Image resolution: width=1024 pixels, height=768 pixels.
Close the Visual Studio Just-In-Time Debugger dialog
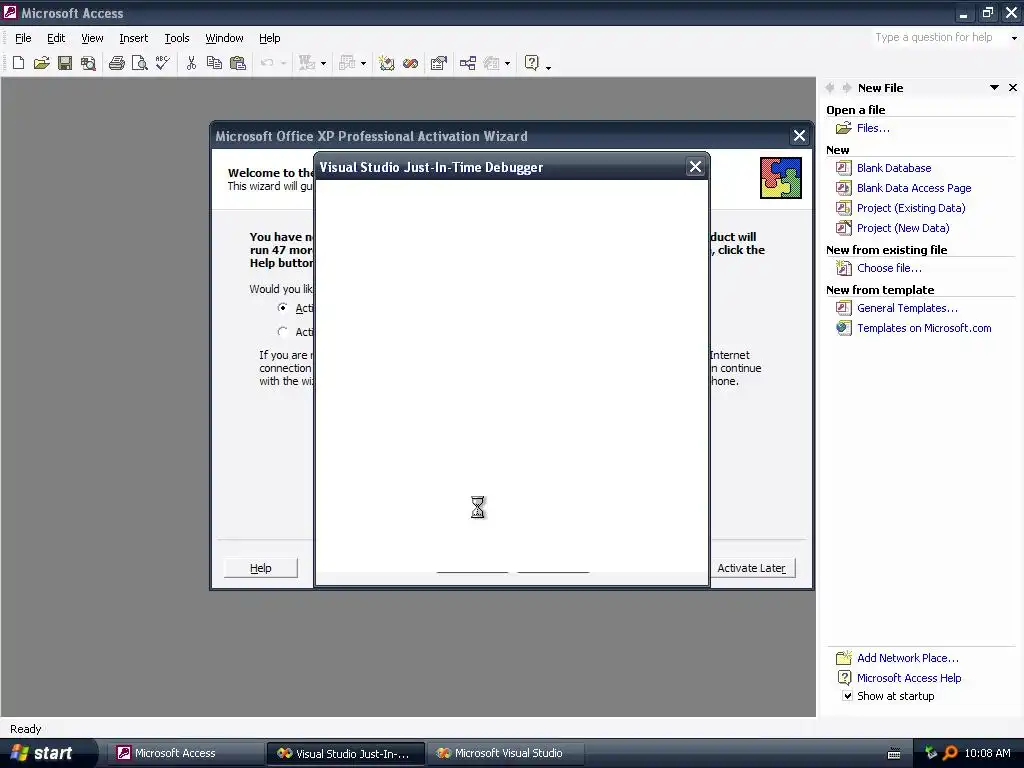(x=696, y=167)
